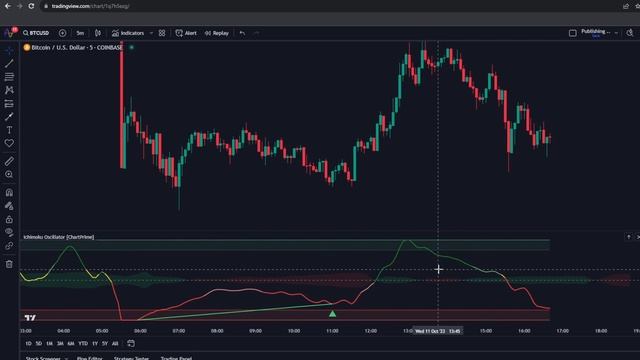Image resolution: width=640 pixels, height=360 pixels.
Task: Remove drawings with trash icon
Action: point(9,264)
